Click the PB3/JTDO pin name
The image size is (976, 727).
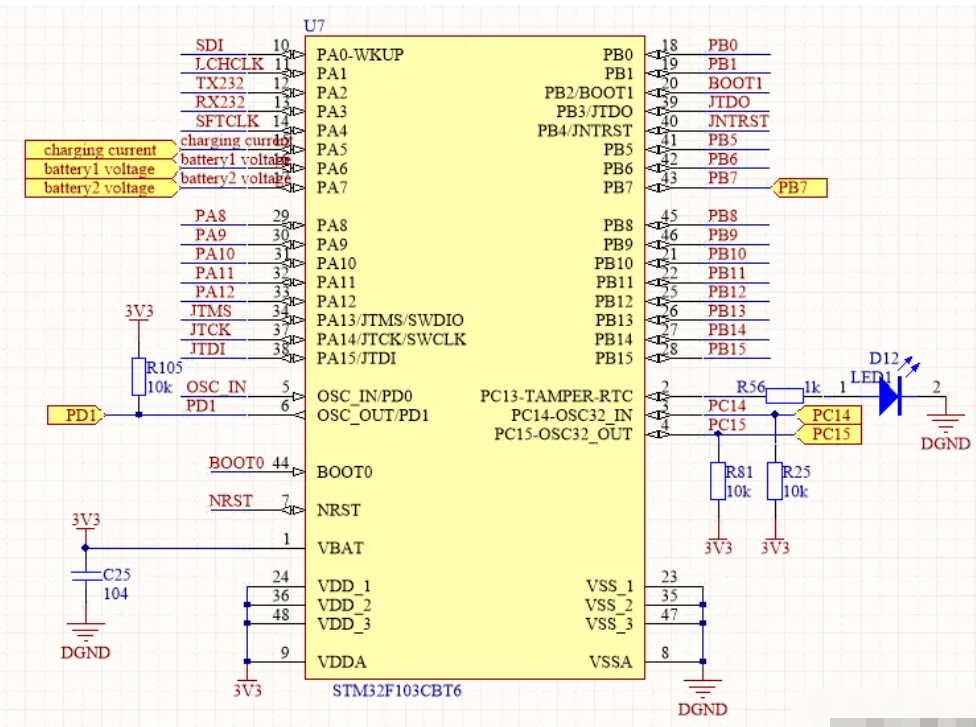[594, 111]
